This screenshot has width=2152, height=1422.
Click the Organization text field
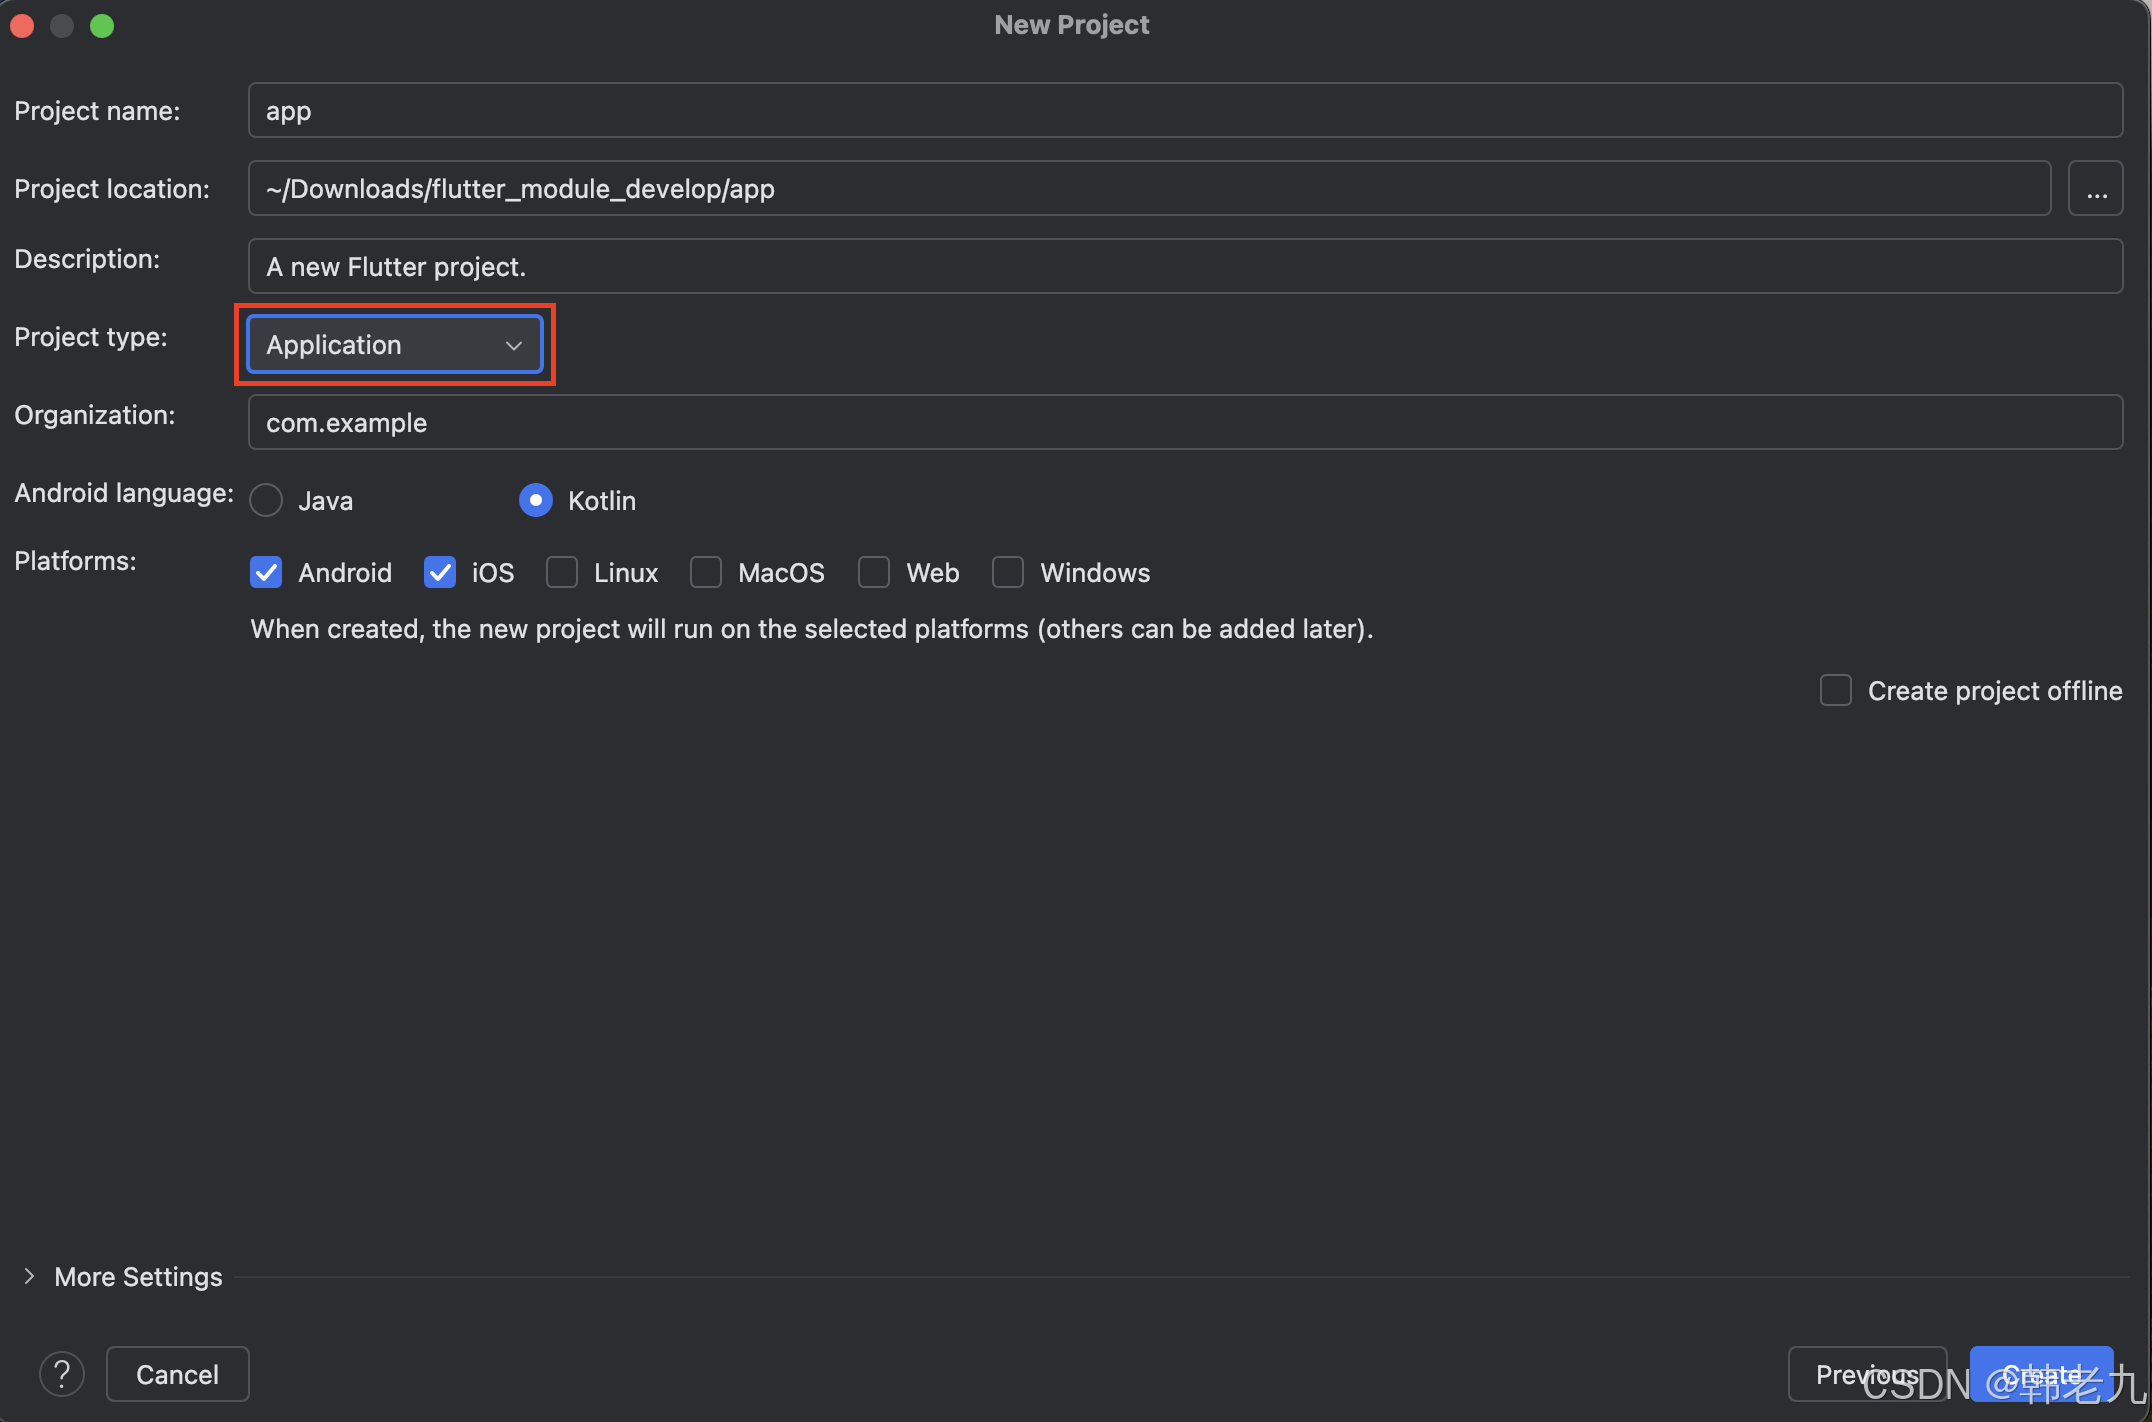tap(1185, 423)
